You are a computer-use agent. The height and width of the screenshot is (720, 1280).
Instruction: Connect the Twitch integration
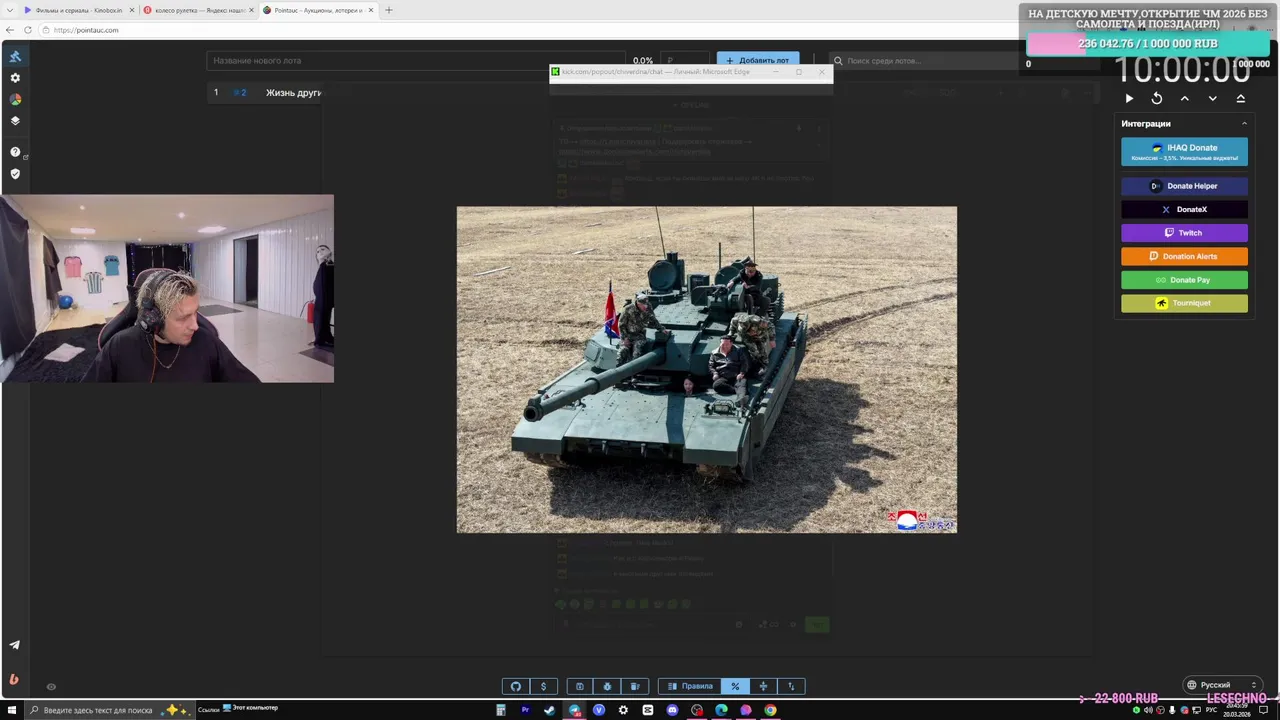(1184, 233)
